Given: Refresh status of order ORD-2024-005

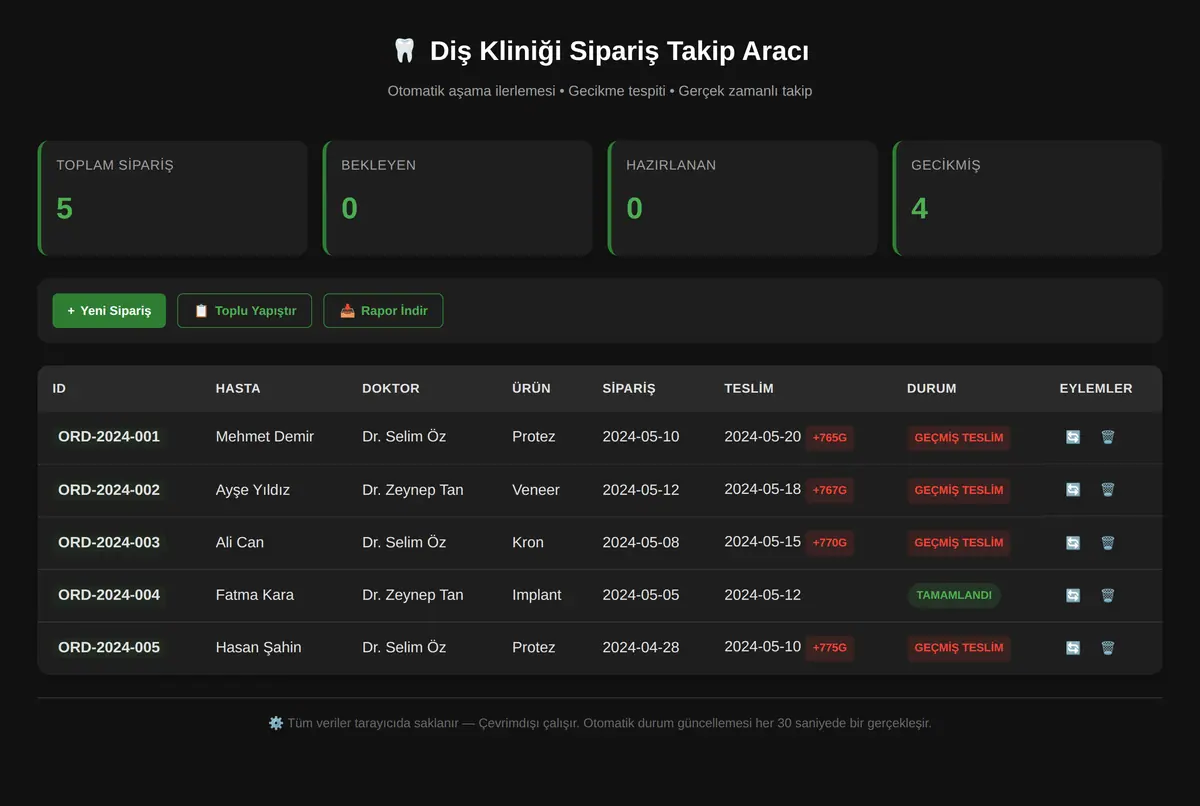Looking at the screenshot, I should (1073, 648).
